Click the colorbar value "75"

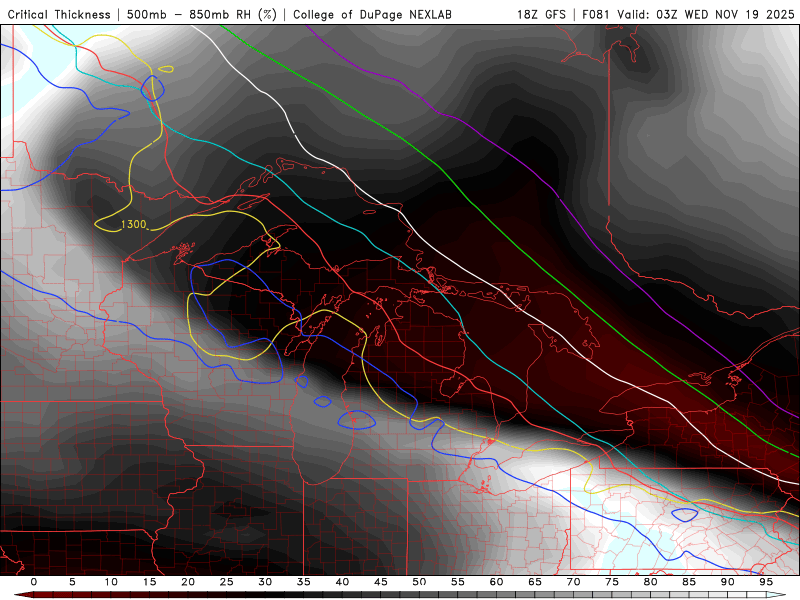pyautogui.click(x=612, y=582)
